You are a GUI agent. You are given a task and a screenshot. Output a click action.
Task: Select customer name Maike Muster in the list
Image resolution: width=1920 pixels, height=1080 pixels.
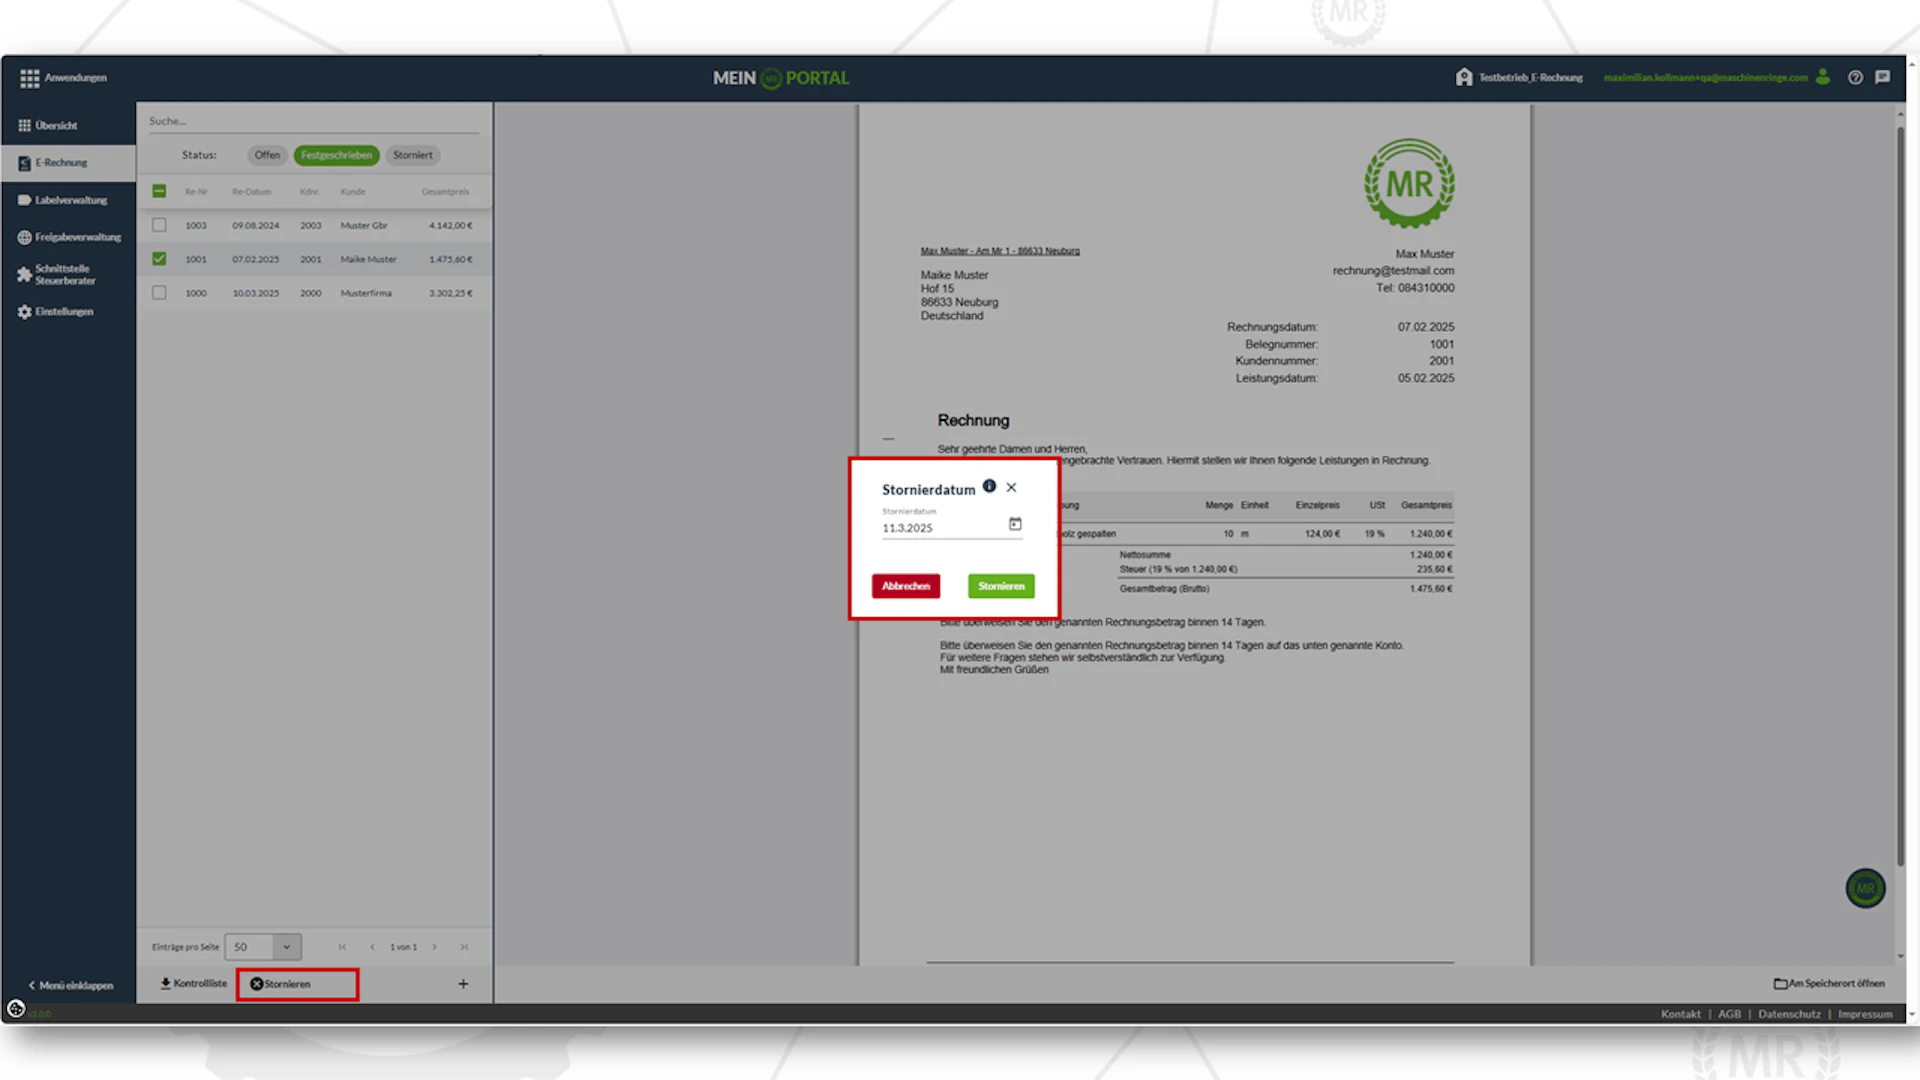[x=369, y=260]
